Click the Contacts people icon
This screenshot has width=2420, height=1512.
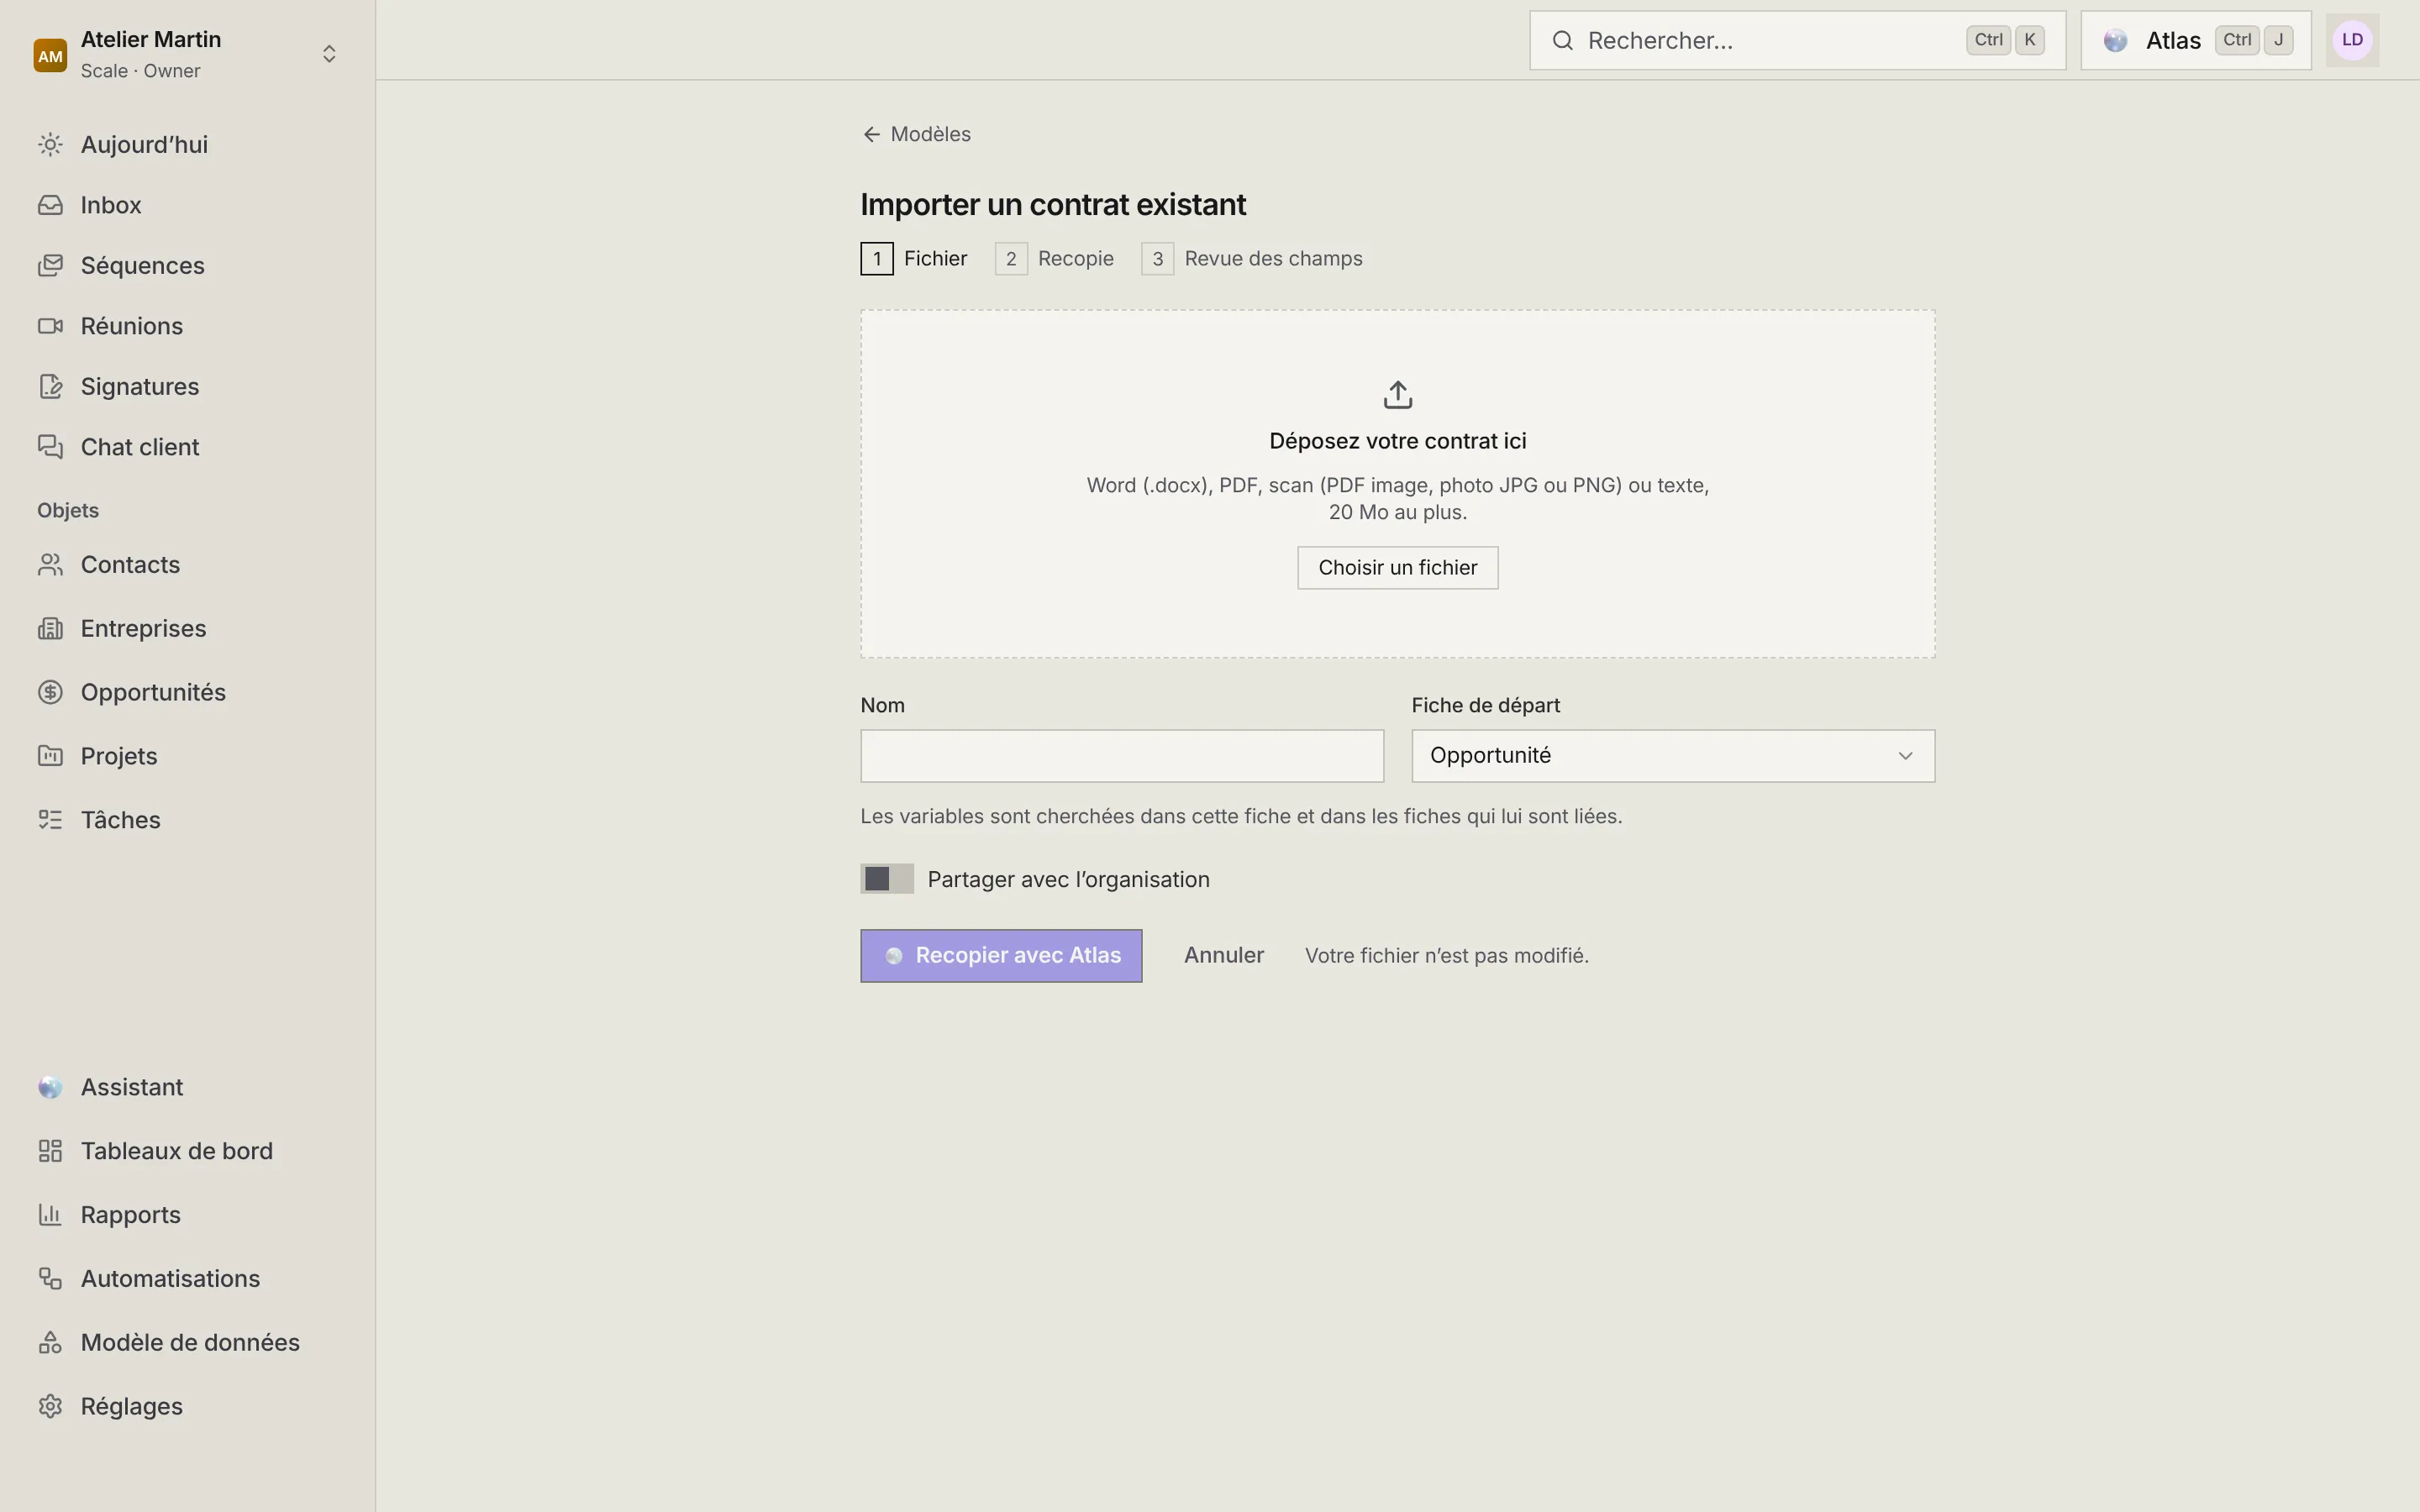50,565
